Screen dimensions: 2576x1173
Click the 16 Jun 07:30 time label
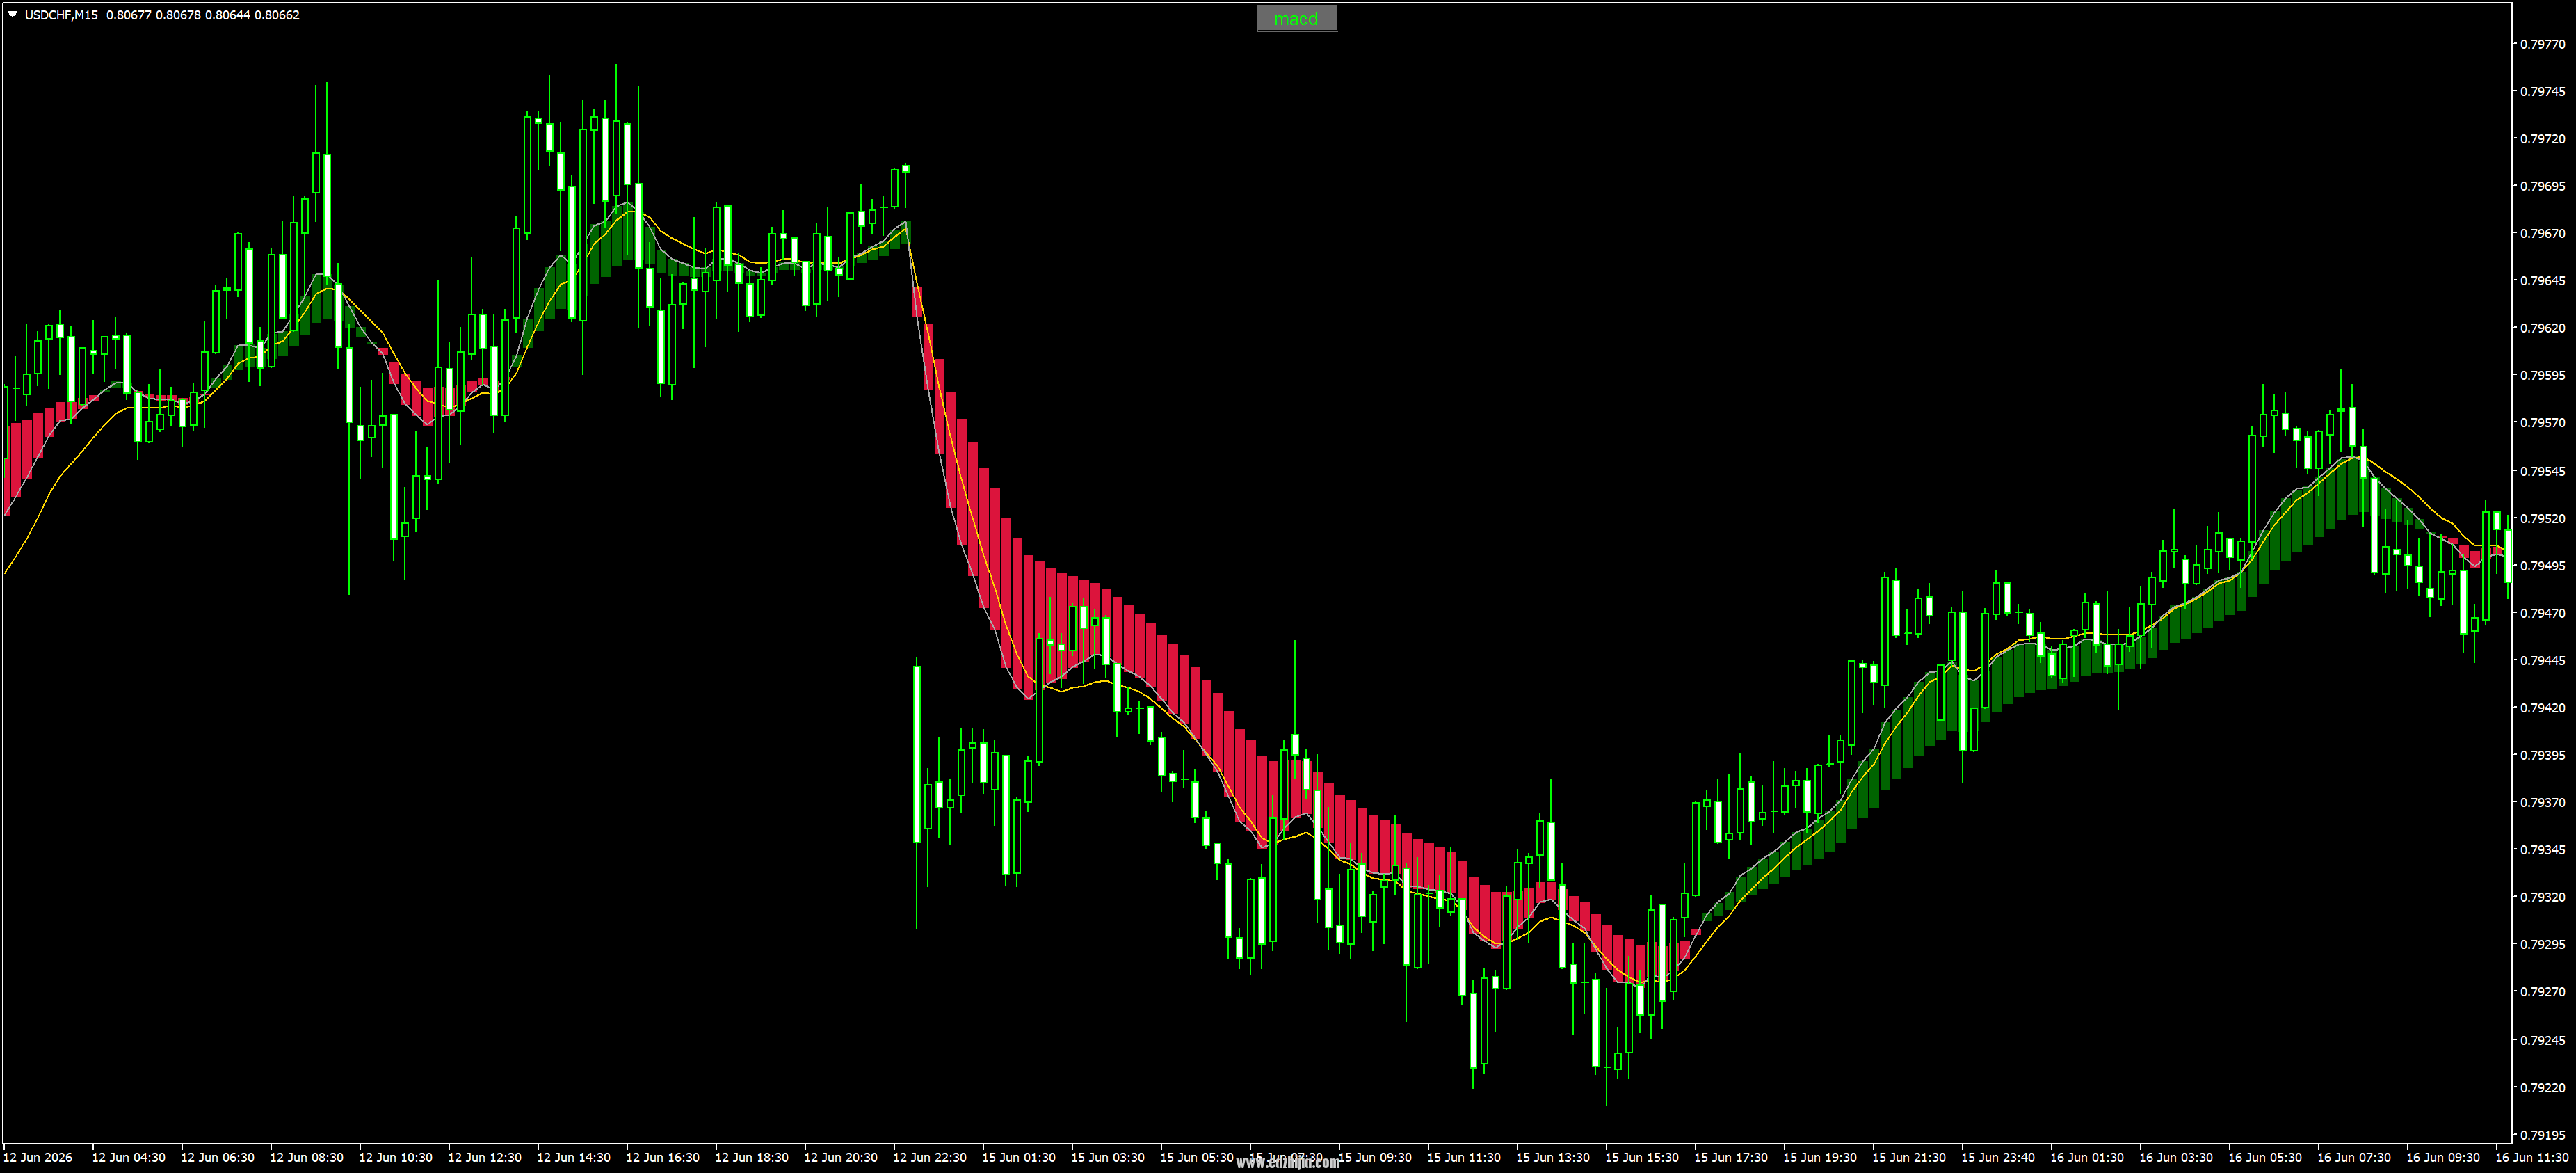click(x=2354, y=1158)
